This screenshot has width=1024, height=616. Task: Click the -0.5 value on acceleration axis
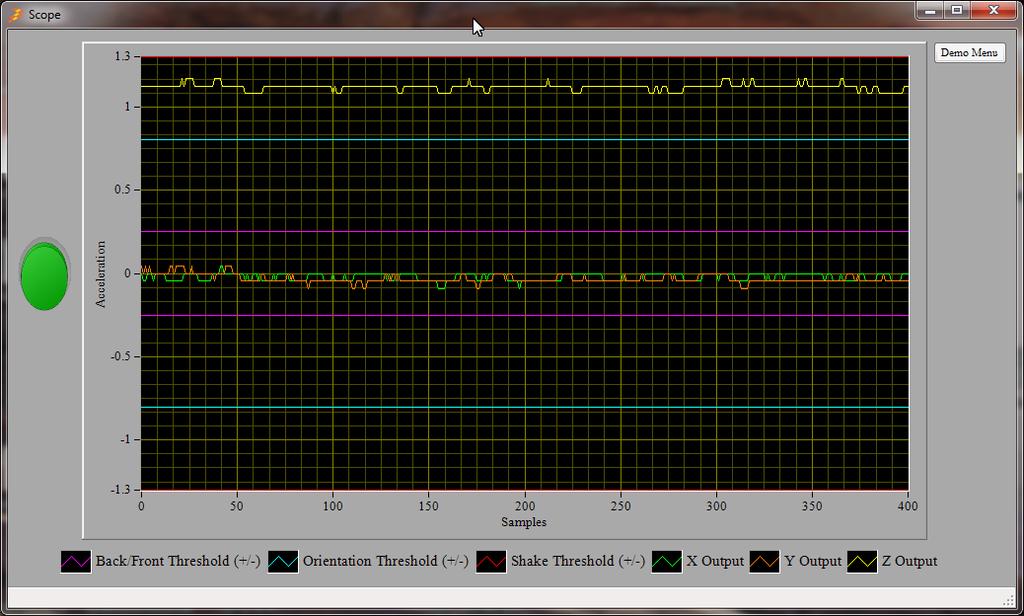click(121, 357)
